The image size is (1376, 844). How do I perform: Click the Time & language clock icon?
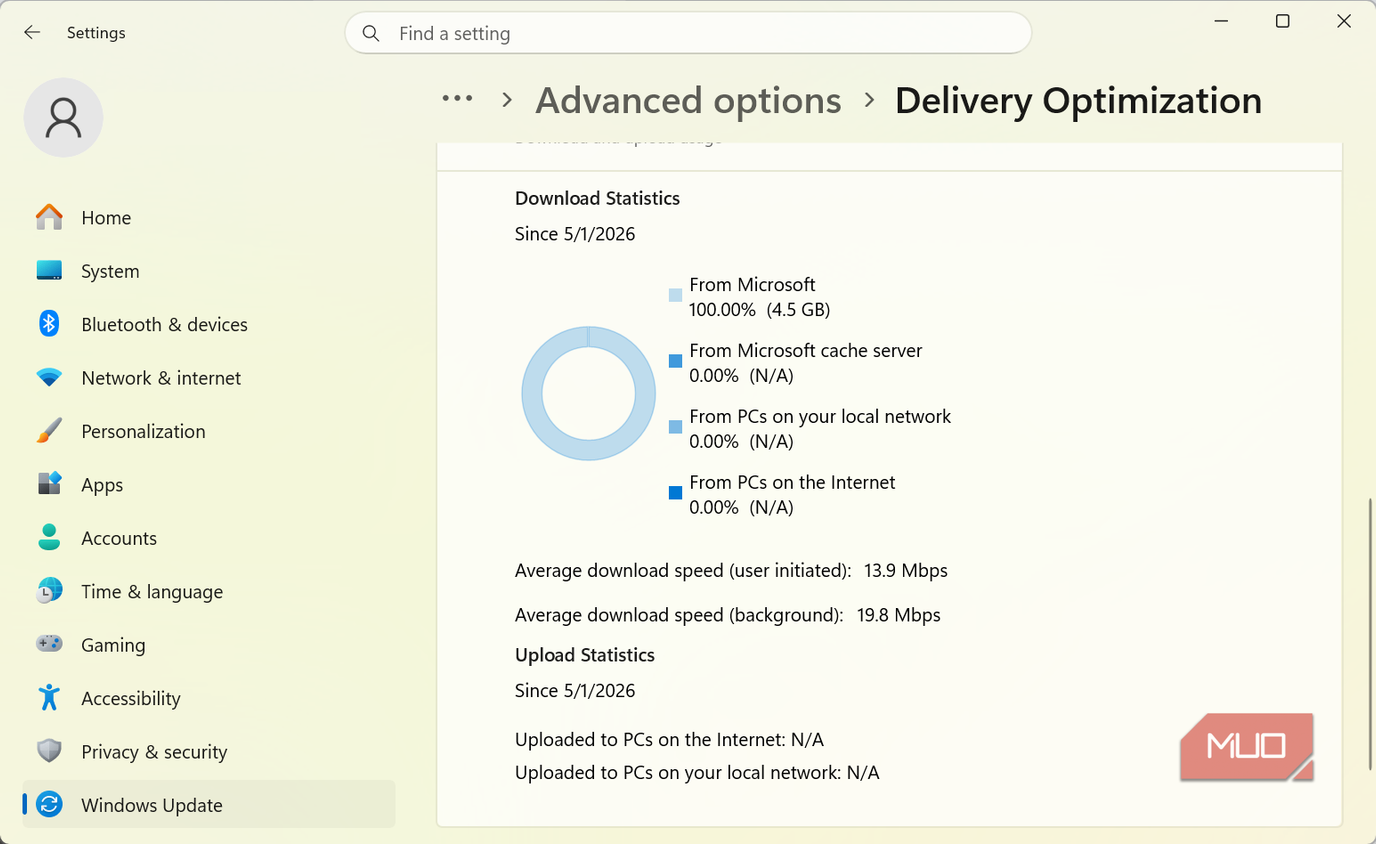pos(49,591)
